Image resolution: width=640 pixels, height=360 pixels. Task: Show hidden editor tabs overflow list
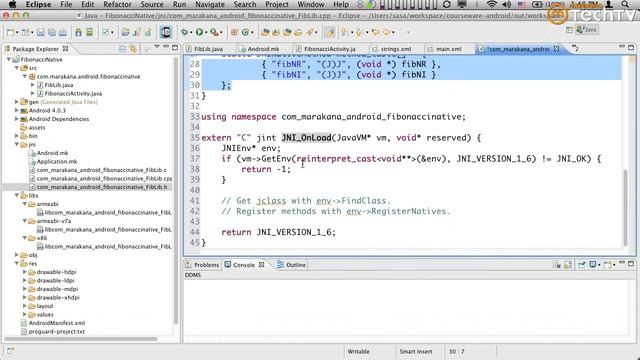coord(575,49)
